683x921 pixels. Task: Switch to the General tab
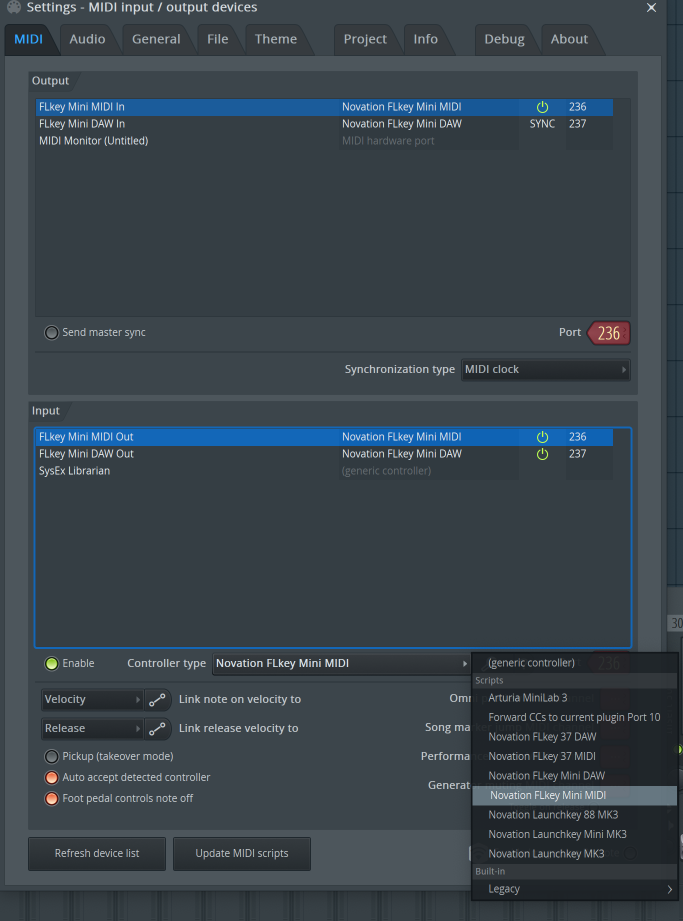coord(156,39)
